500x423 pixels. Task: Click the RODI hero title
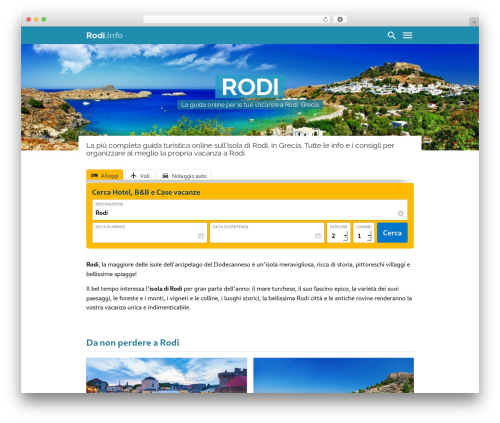click(250, 87)
